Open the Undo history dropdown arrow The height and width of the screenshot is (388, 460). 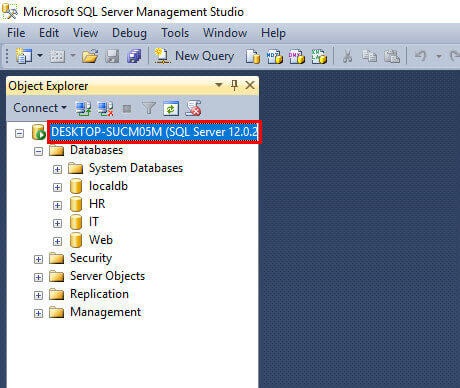(439, 56)
